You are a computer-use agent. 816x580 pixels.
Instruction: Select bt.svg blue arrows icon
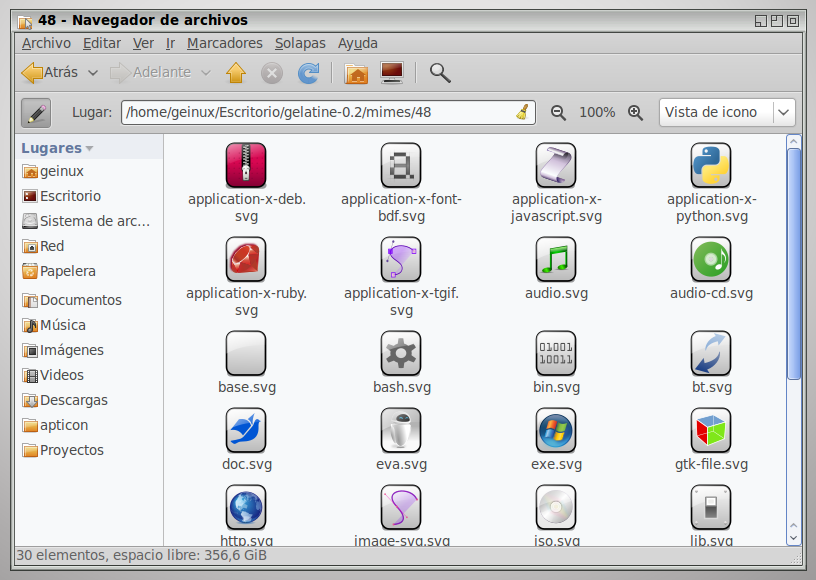[x=711, y=354]
